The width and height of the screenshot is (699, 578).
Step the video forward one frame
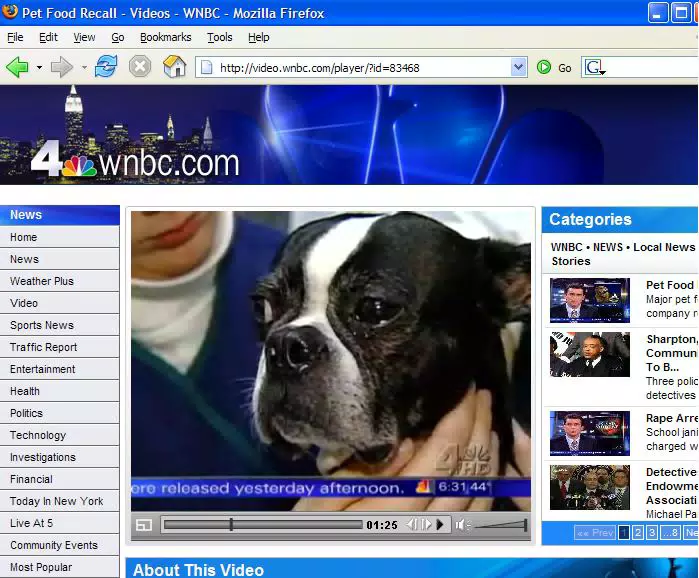click(x=426, y=525)
